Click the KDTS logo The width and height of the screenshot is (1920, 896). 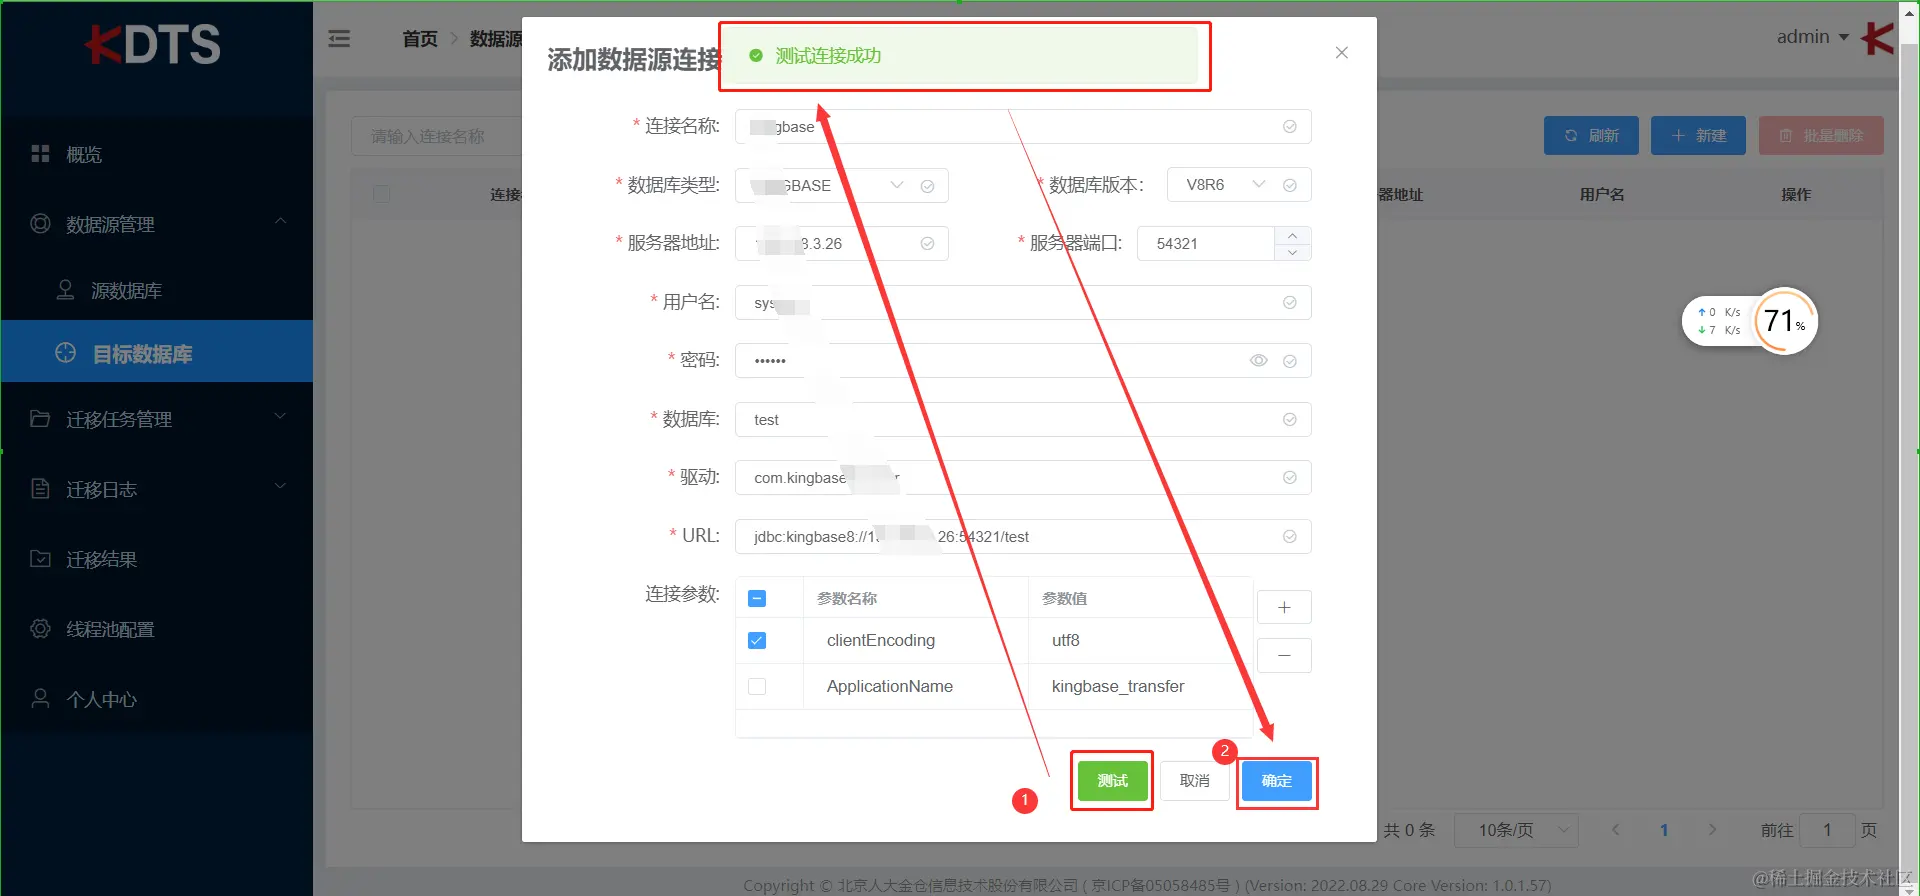[153, 44]
